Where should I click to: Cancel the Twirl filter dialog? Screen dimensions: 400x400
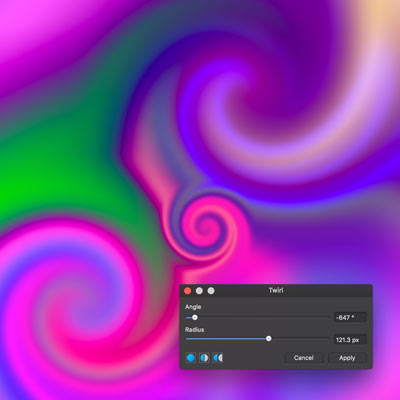304,358
